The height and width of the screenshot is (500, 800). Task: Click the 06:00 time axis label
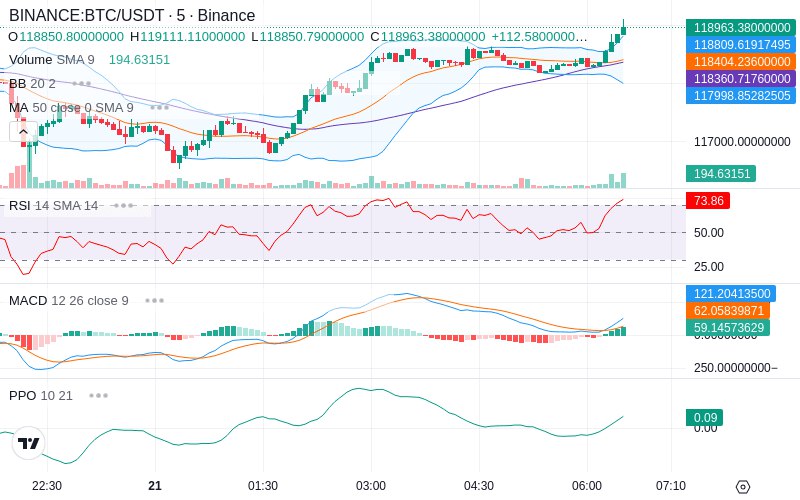587,486
